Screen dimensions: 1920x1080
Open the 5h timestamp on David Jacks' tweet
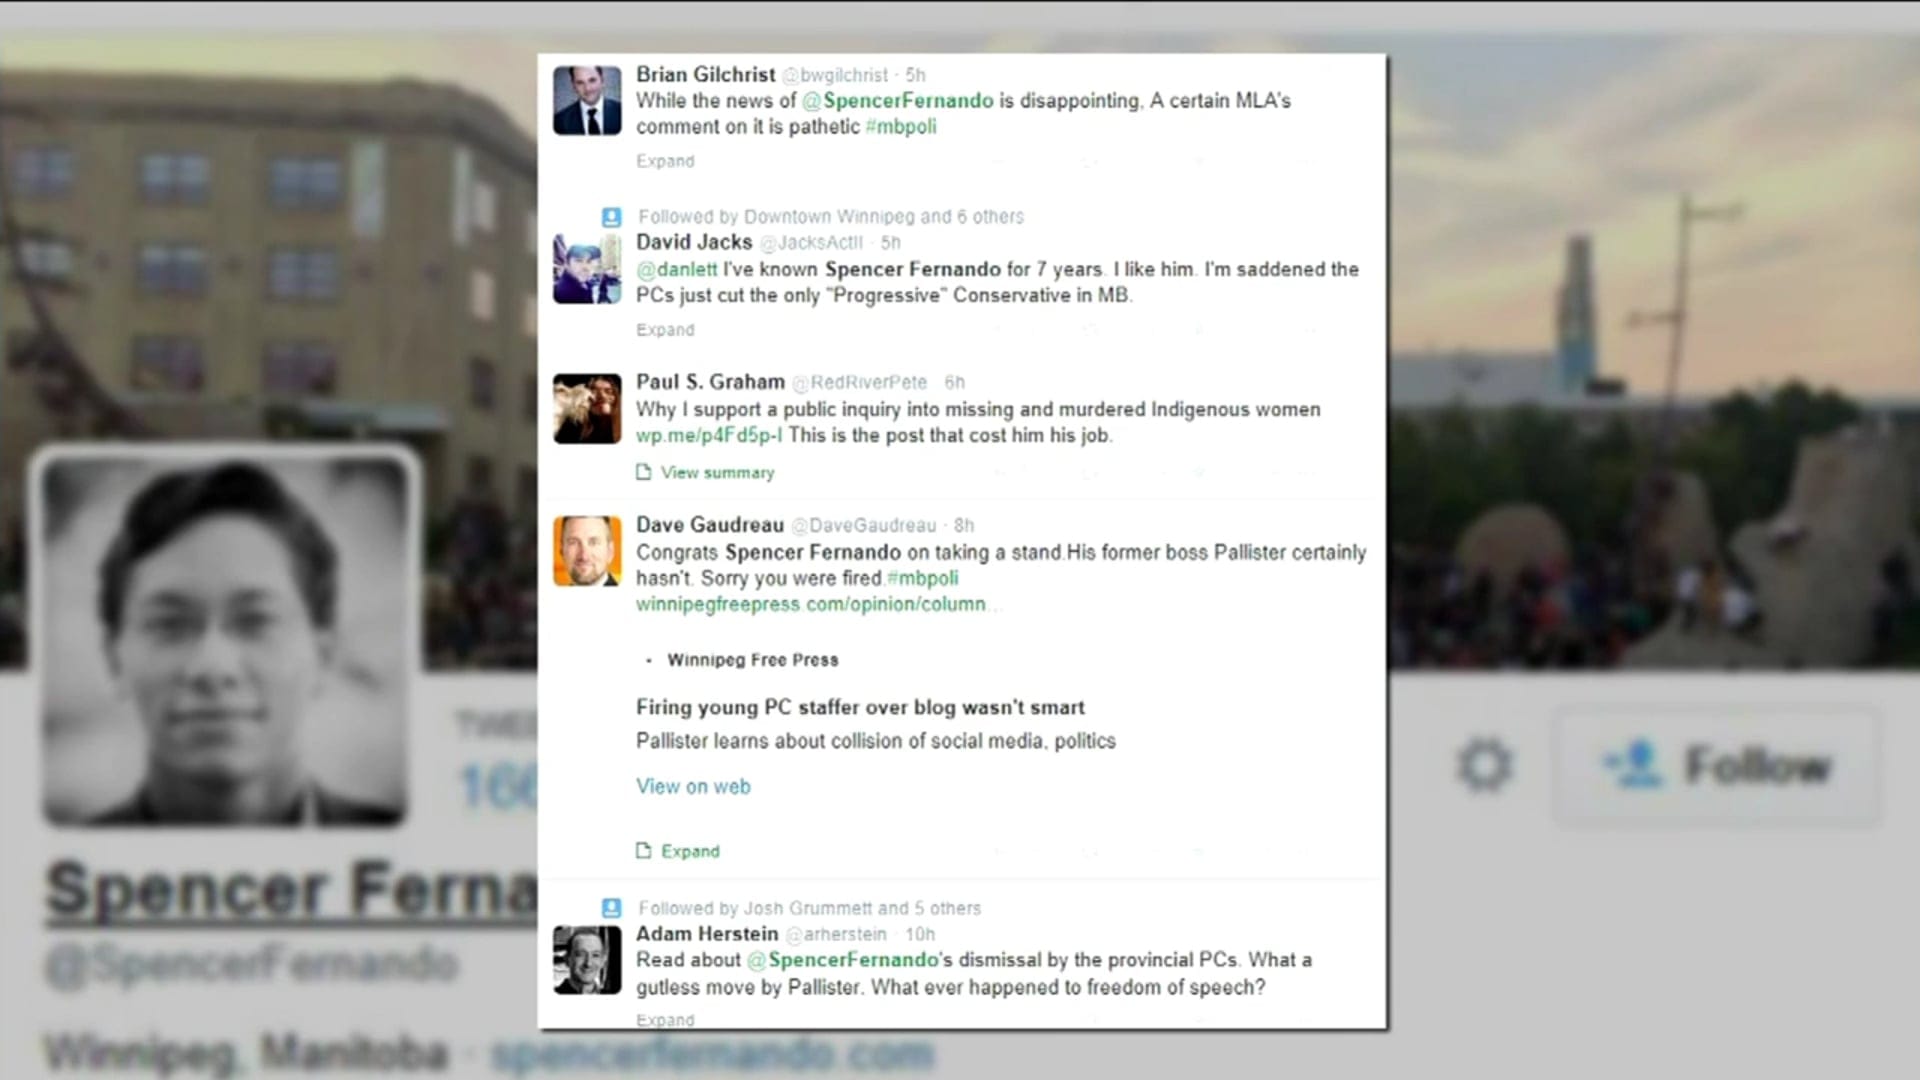pos(890,243)
